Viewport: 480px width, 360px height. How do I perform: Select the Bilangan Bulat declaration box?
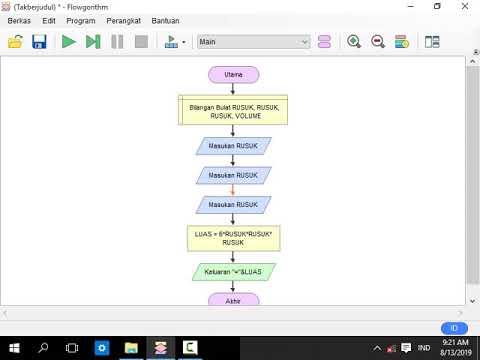(x=233, y=110)
